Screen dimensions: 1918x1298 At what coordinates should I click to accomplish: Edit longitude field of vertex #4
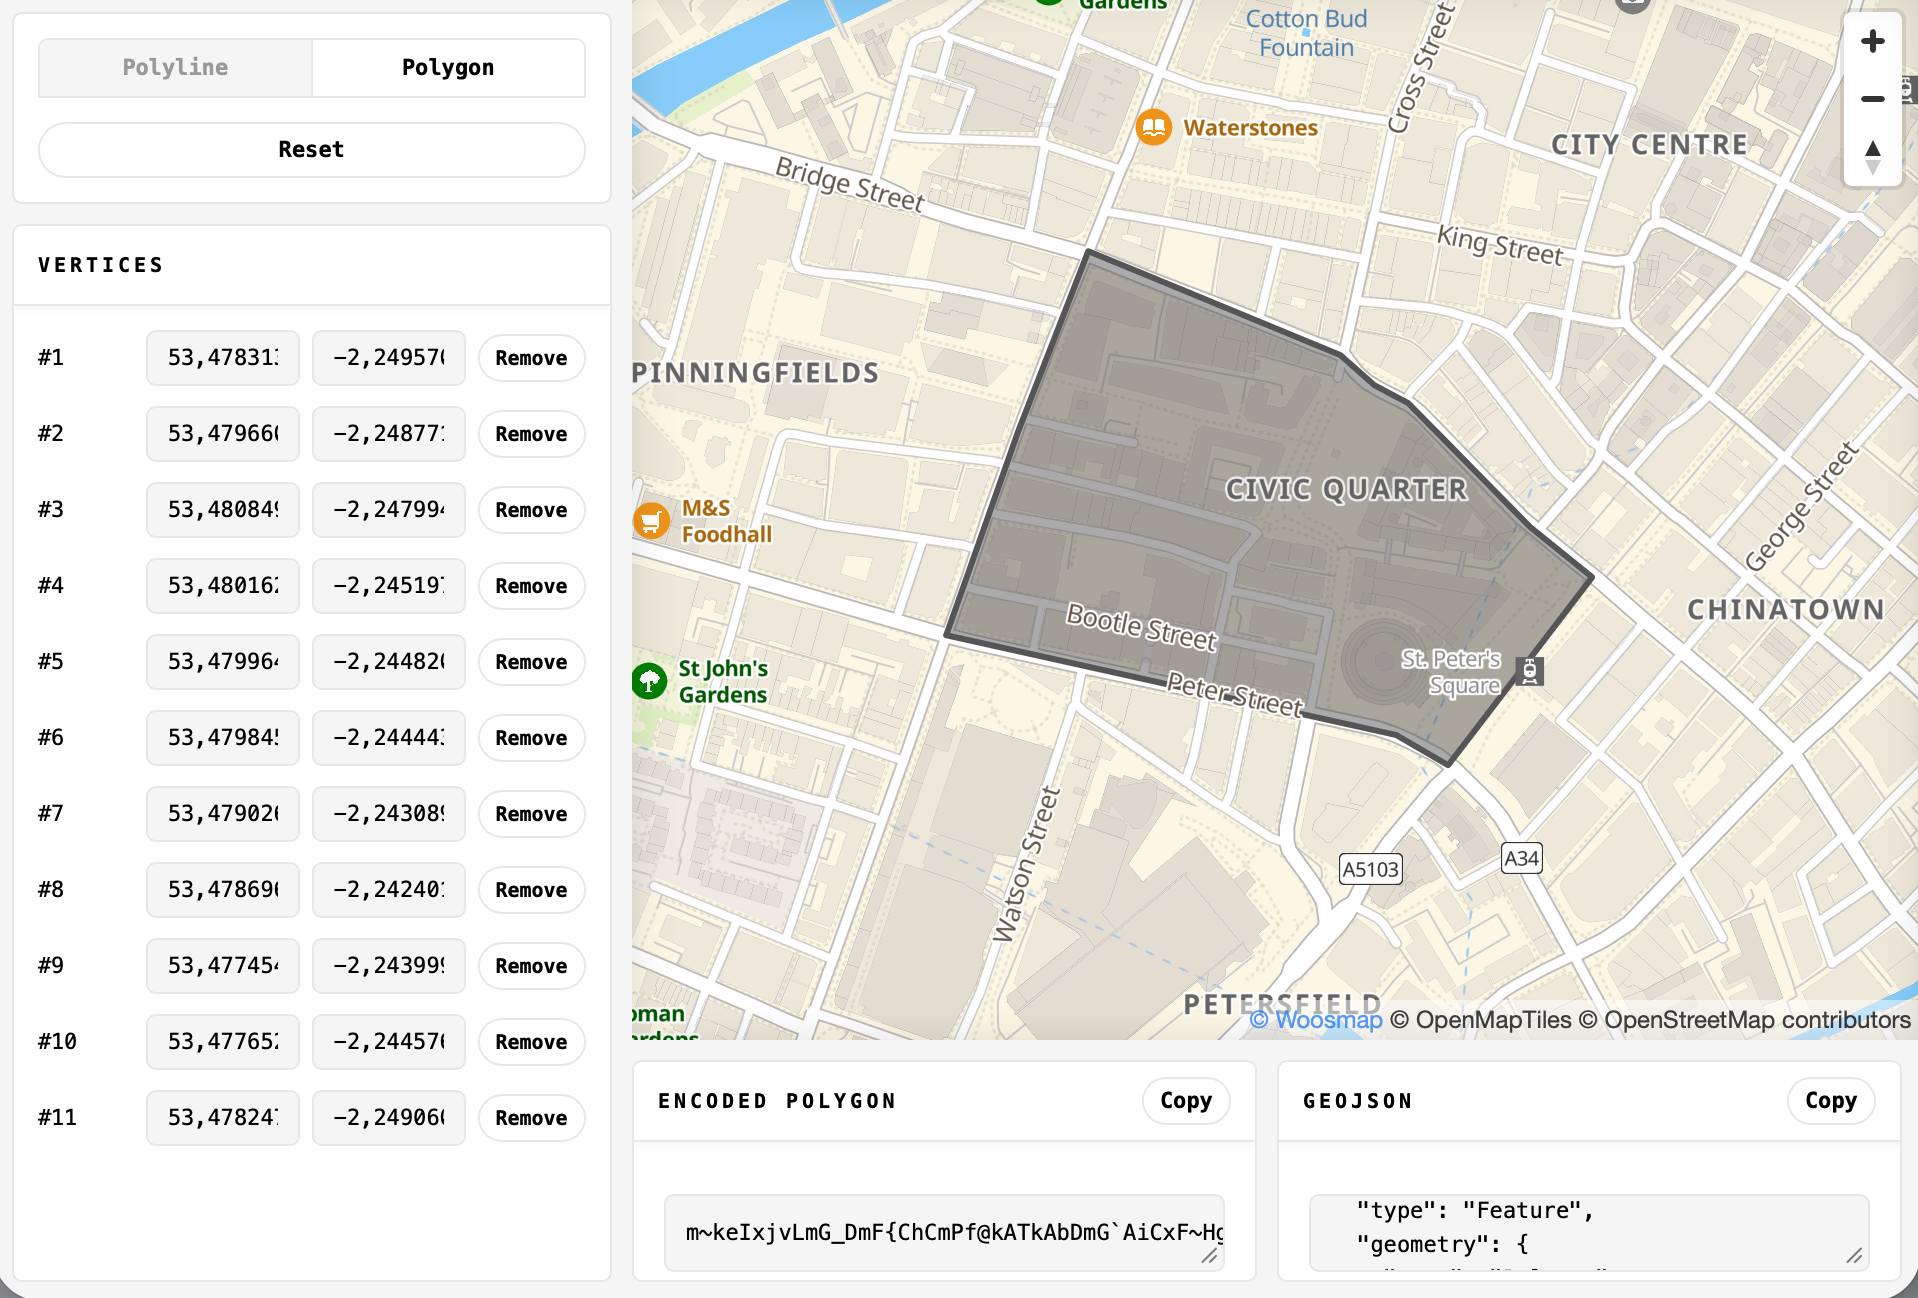pos(389,586)
